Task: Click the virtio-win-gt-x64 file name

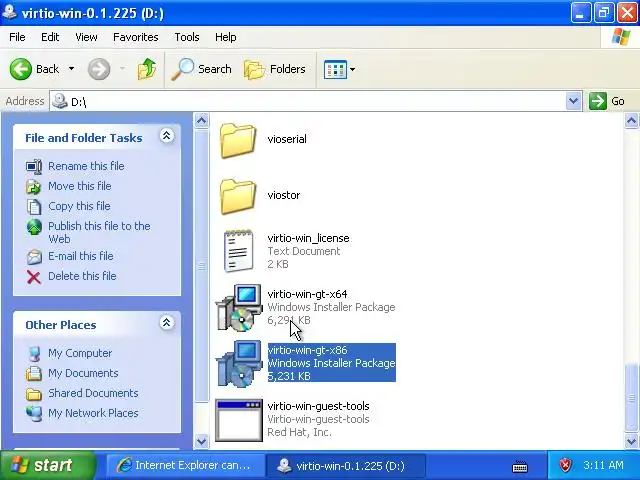Action: click(307, 294)
